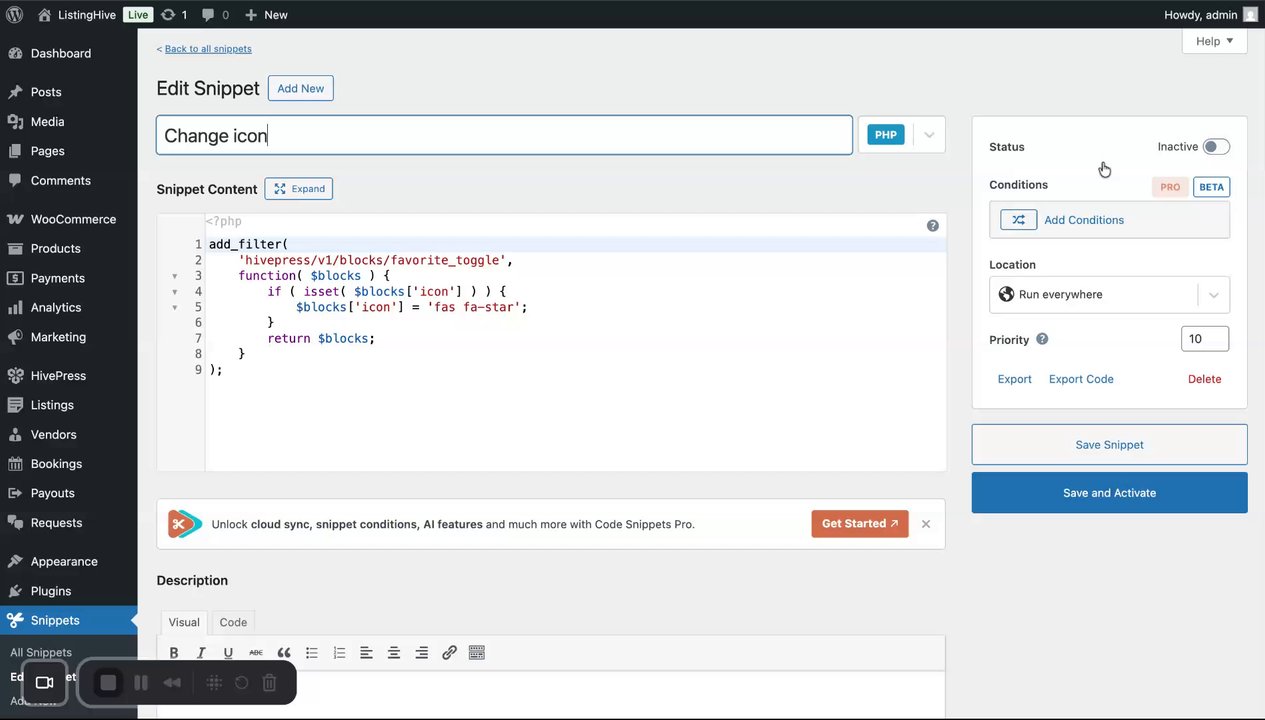1265x720 pixels.
Task: Click the Appearance brush icon
Action: [15, 561]
